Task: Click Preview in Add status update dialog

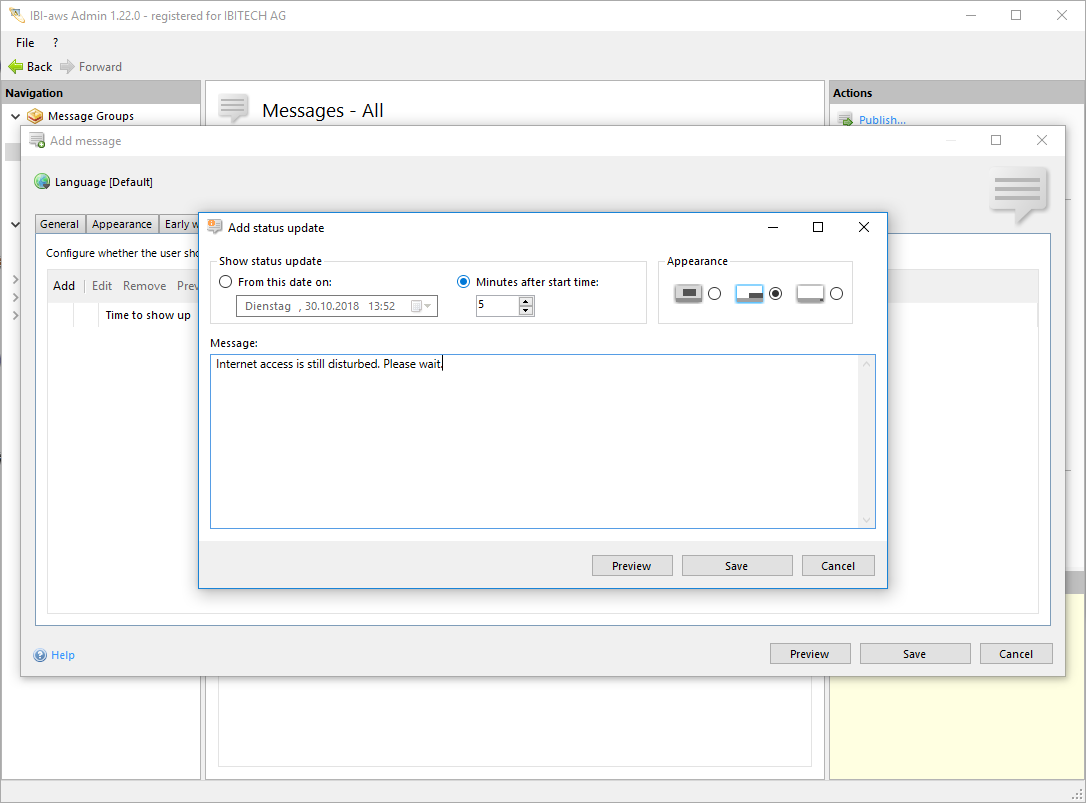Action: (631, 566)
